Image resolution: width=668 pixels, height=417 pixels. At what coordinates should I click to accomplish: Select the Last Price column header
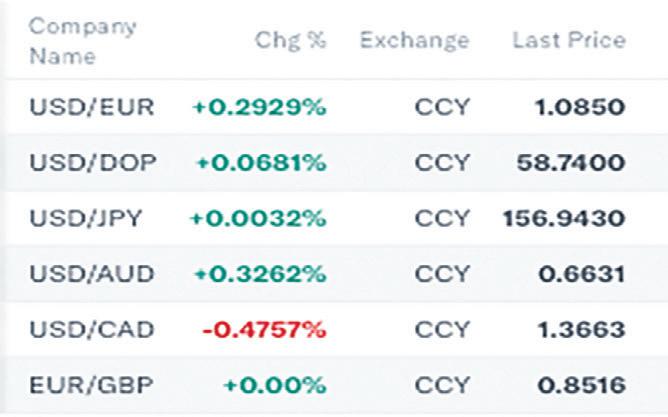(x=568, y=41)
